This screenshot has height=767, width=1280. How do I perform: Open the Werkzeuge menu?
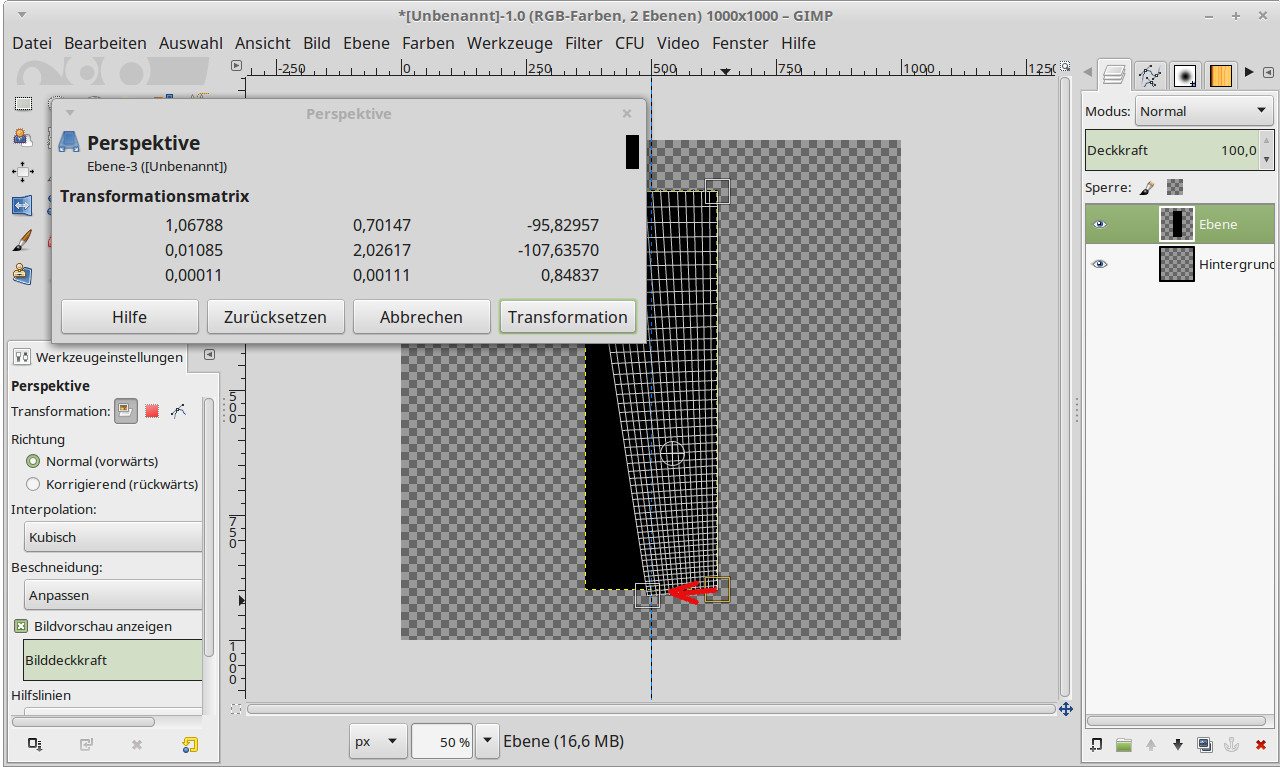pyautogui.click(x=510, y=43)
